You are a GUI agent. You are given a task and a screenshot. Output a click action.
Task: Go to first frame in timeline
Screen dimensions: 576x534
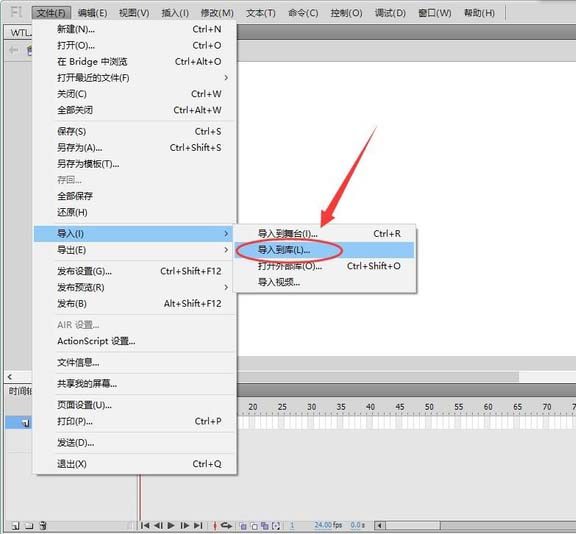tap(145, 526)
